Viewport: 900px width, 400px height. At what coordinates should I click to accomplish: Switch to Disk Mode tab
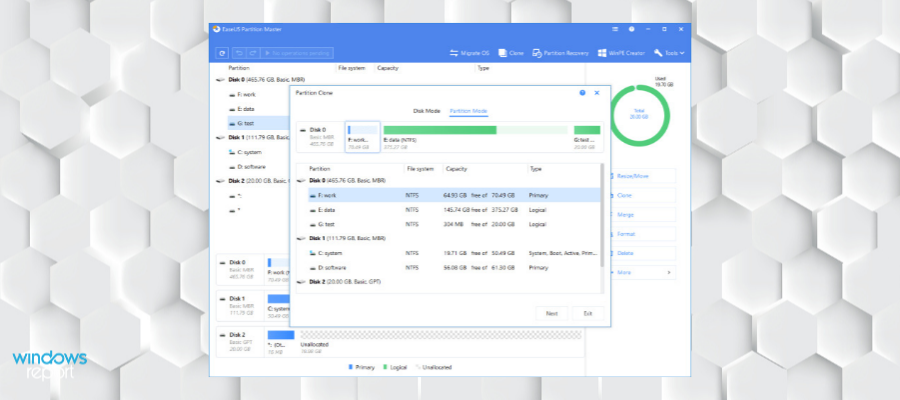426,111
